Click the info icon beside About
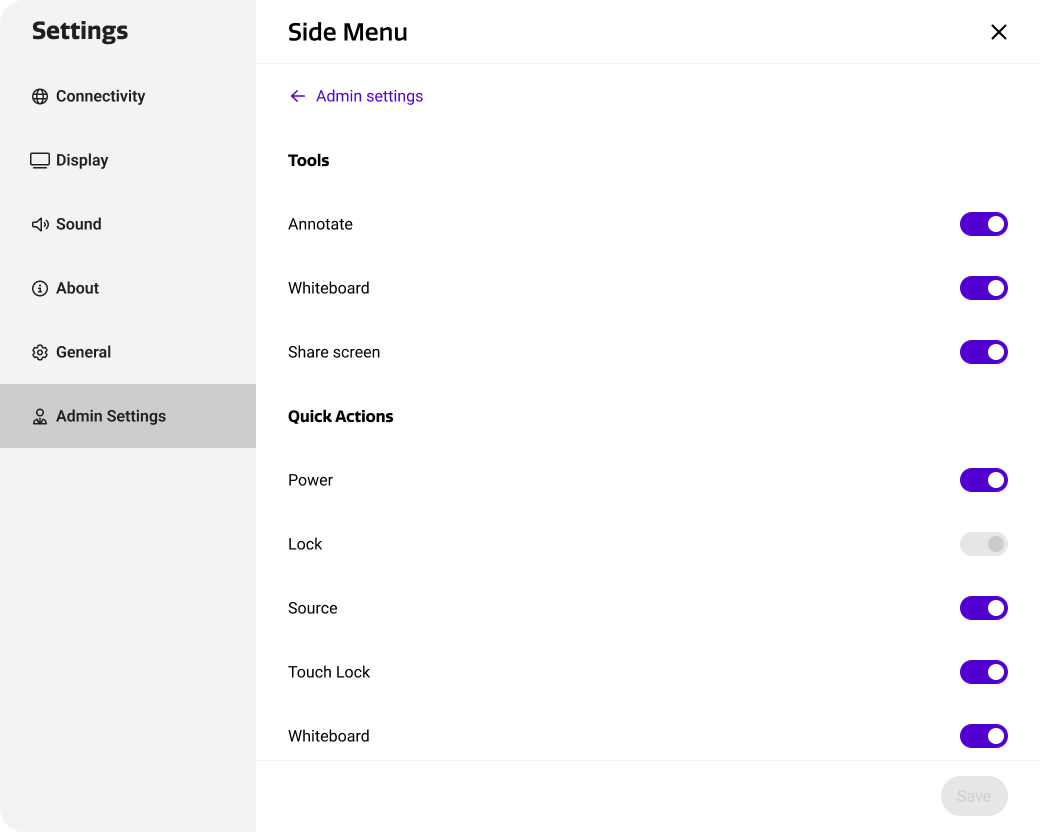 click(40, 288)
